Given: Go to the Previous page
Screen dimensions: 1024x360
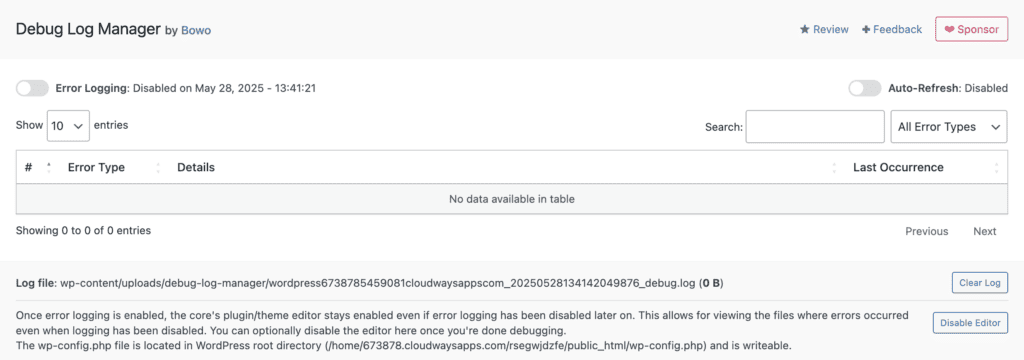Looking at the screenshot, I should tap(927, 231).
